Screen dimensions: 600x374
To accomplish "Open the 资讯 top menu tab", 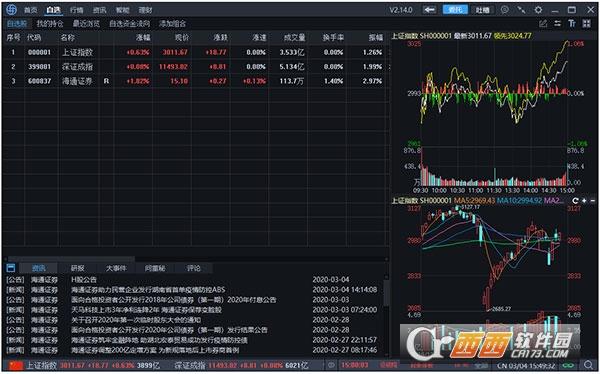I will 99,10.
